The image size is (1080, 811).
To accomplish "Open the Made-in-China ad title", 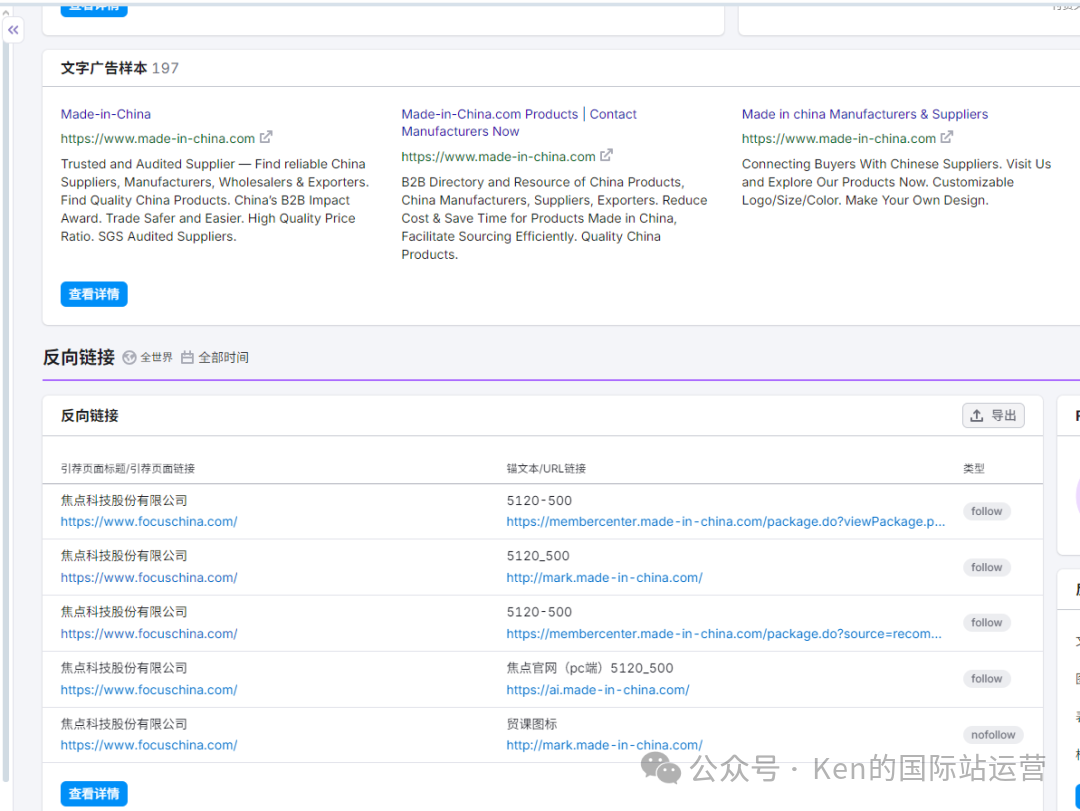I will tap(105, 114).
